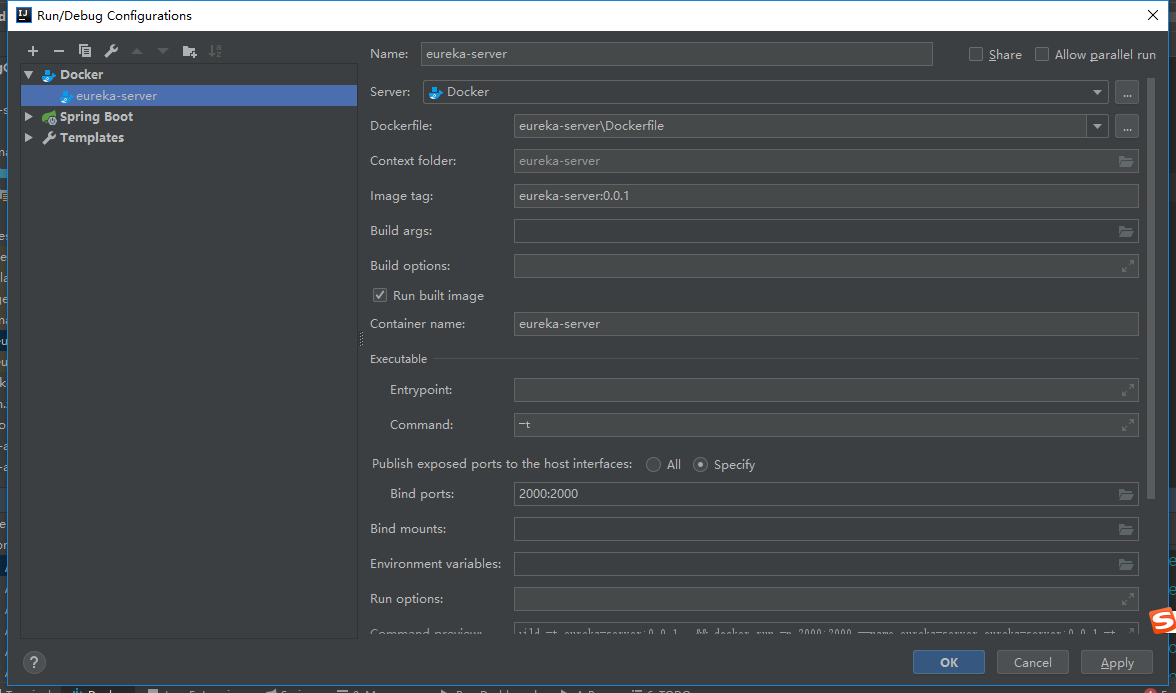Open Environment variables editor icon
1176x693 pixels.
point(1126,564)
